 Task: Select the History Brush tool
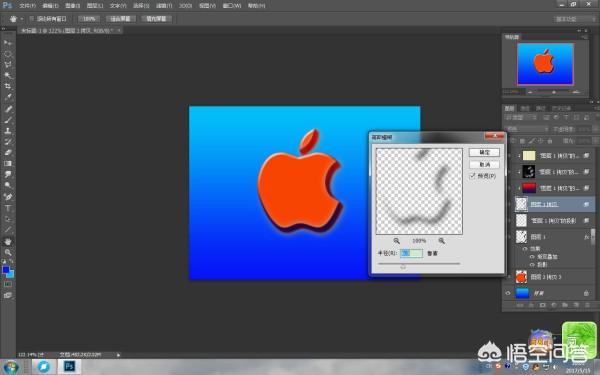click(8, 142)
